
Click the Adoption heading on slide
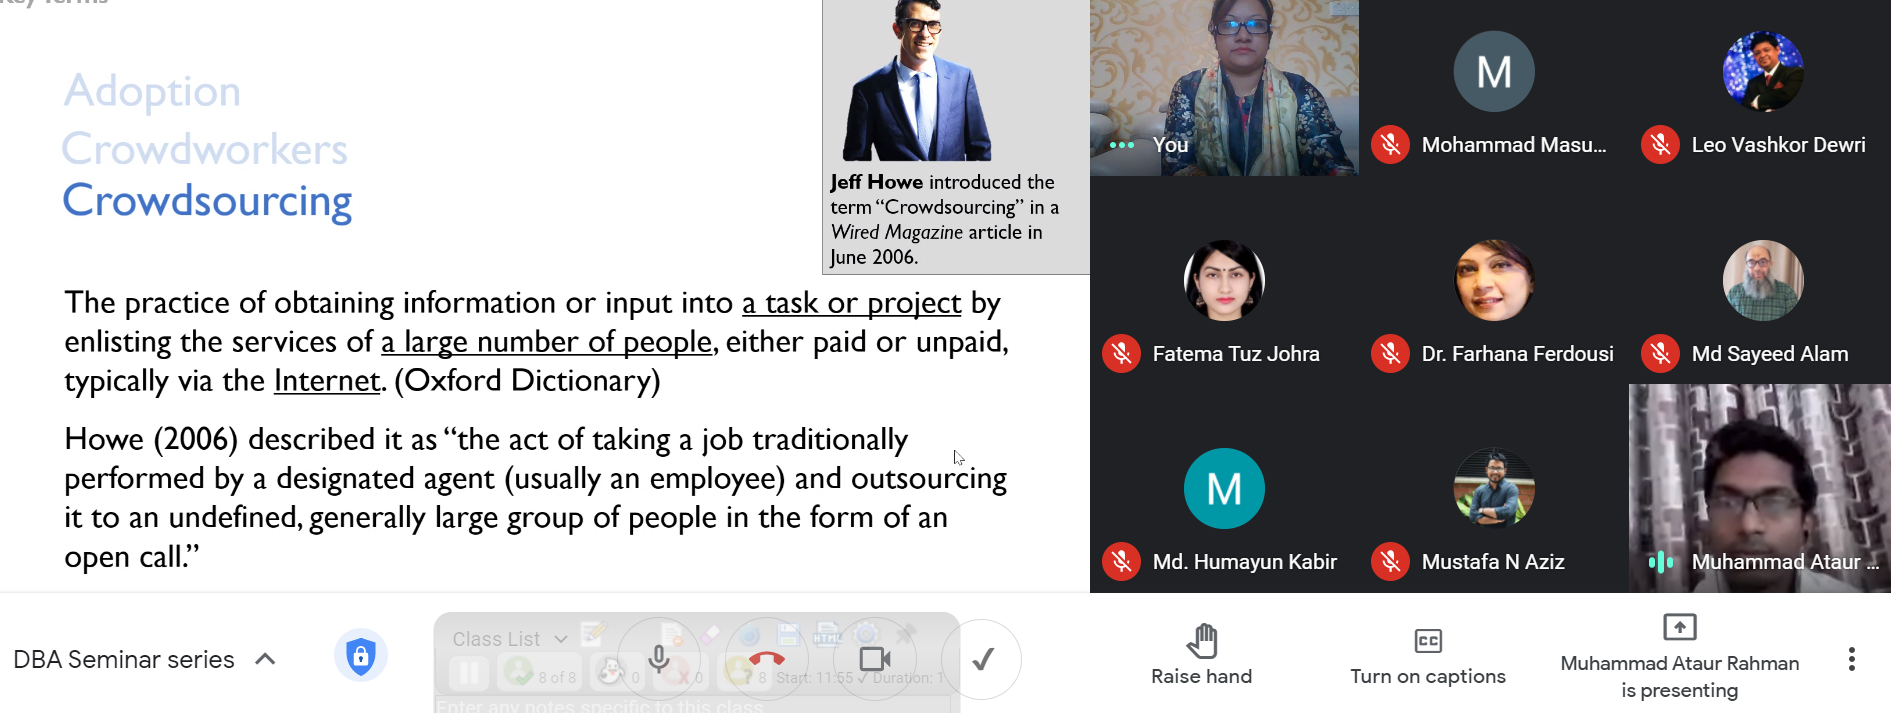tap(152, 92)
